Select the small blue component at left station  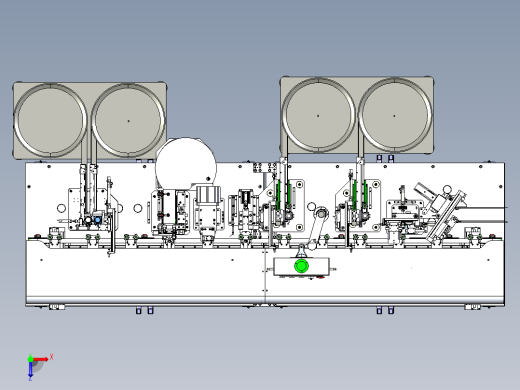(98, 219)
